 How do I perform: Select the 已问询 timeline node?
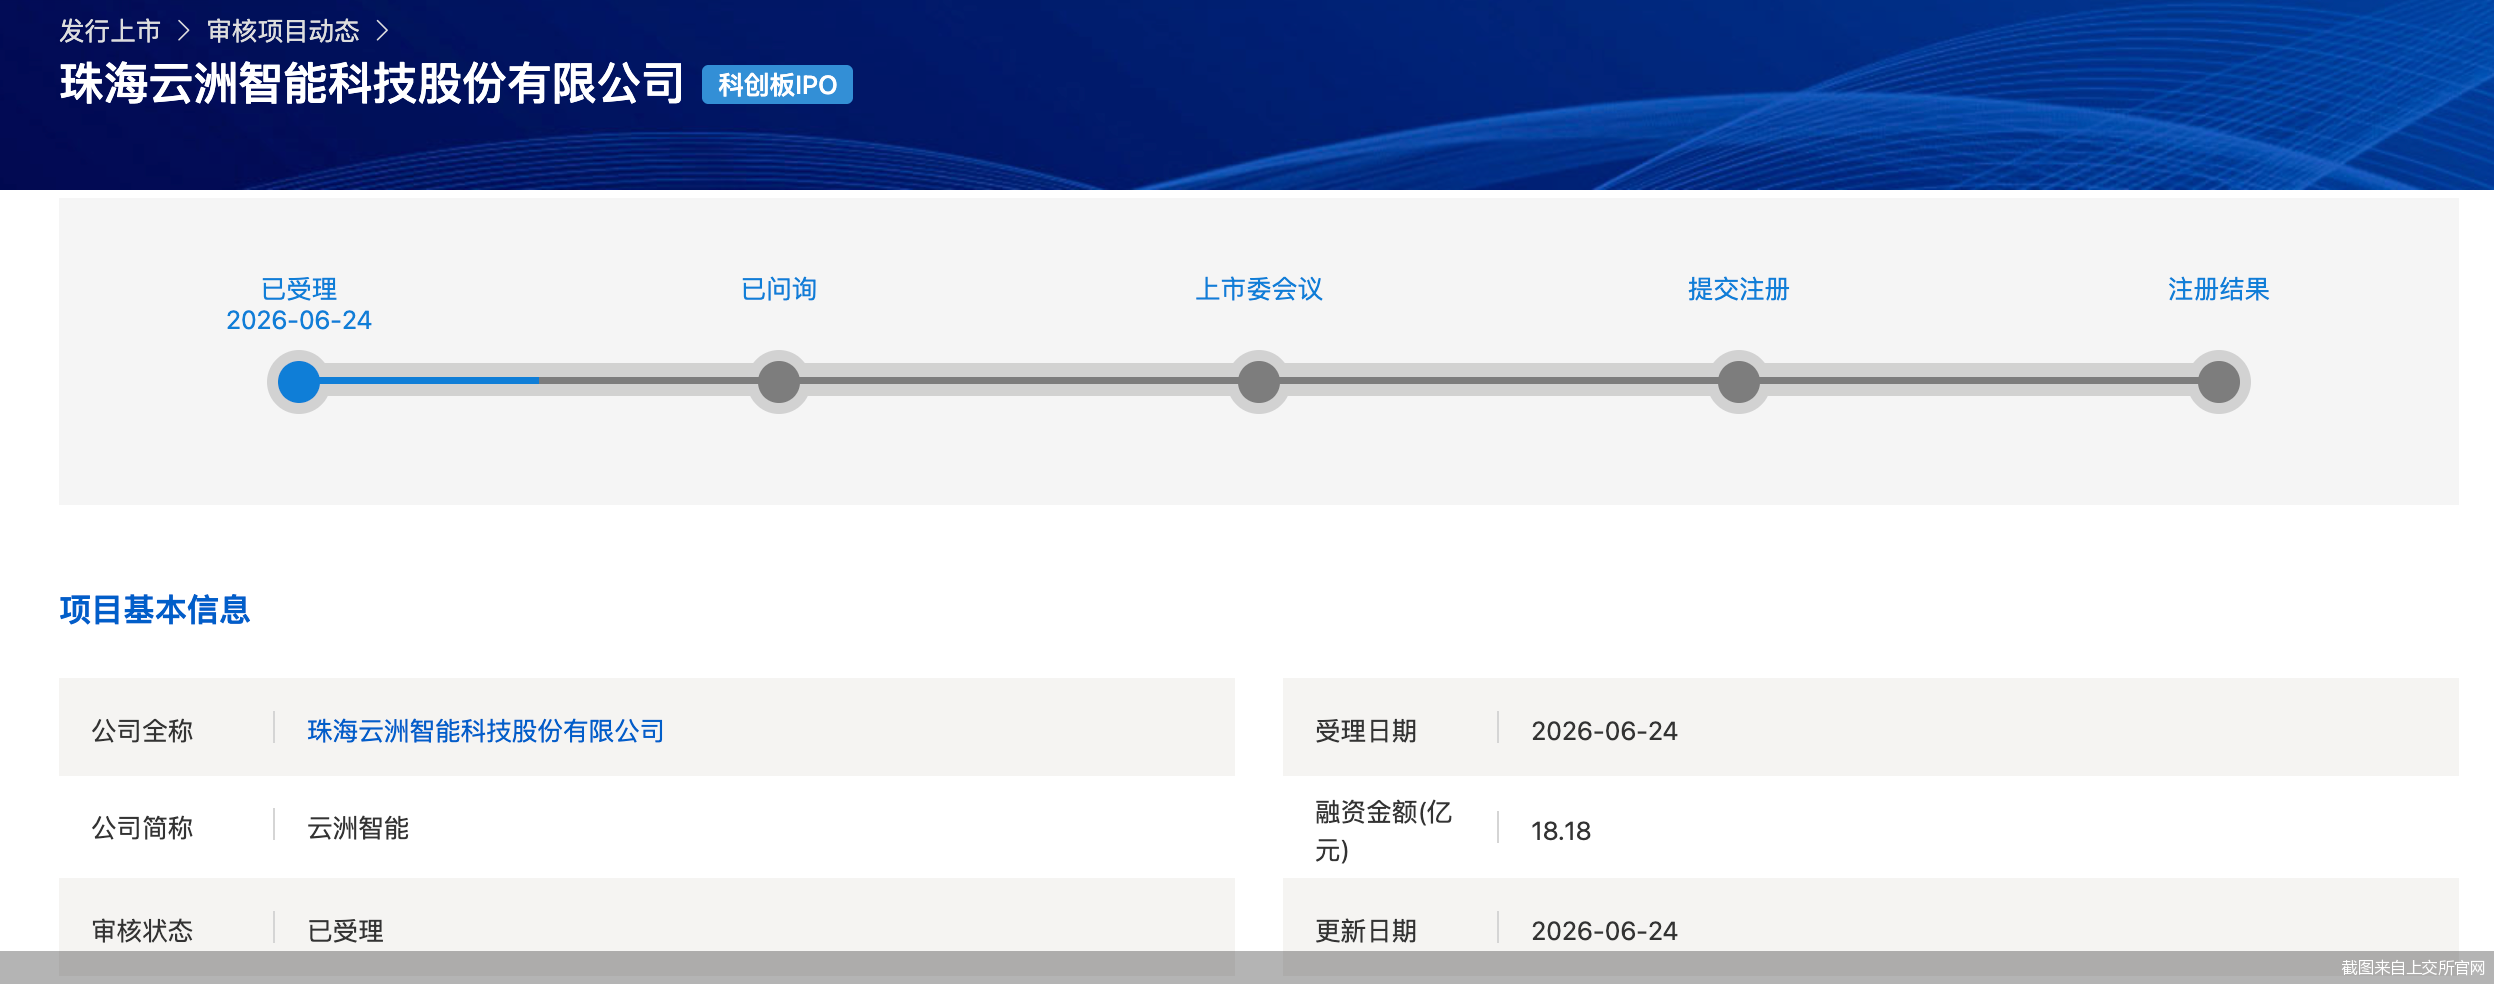tap(779, 382)
